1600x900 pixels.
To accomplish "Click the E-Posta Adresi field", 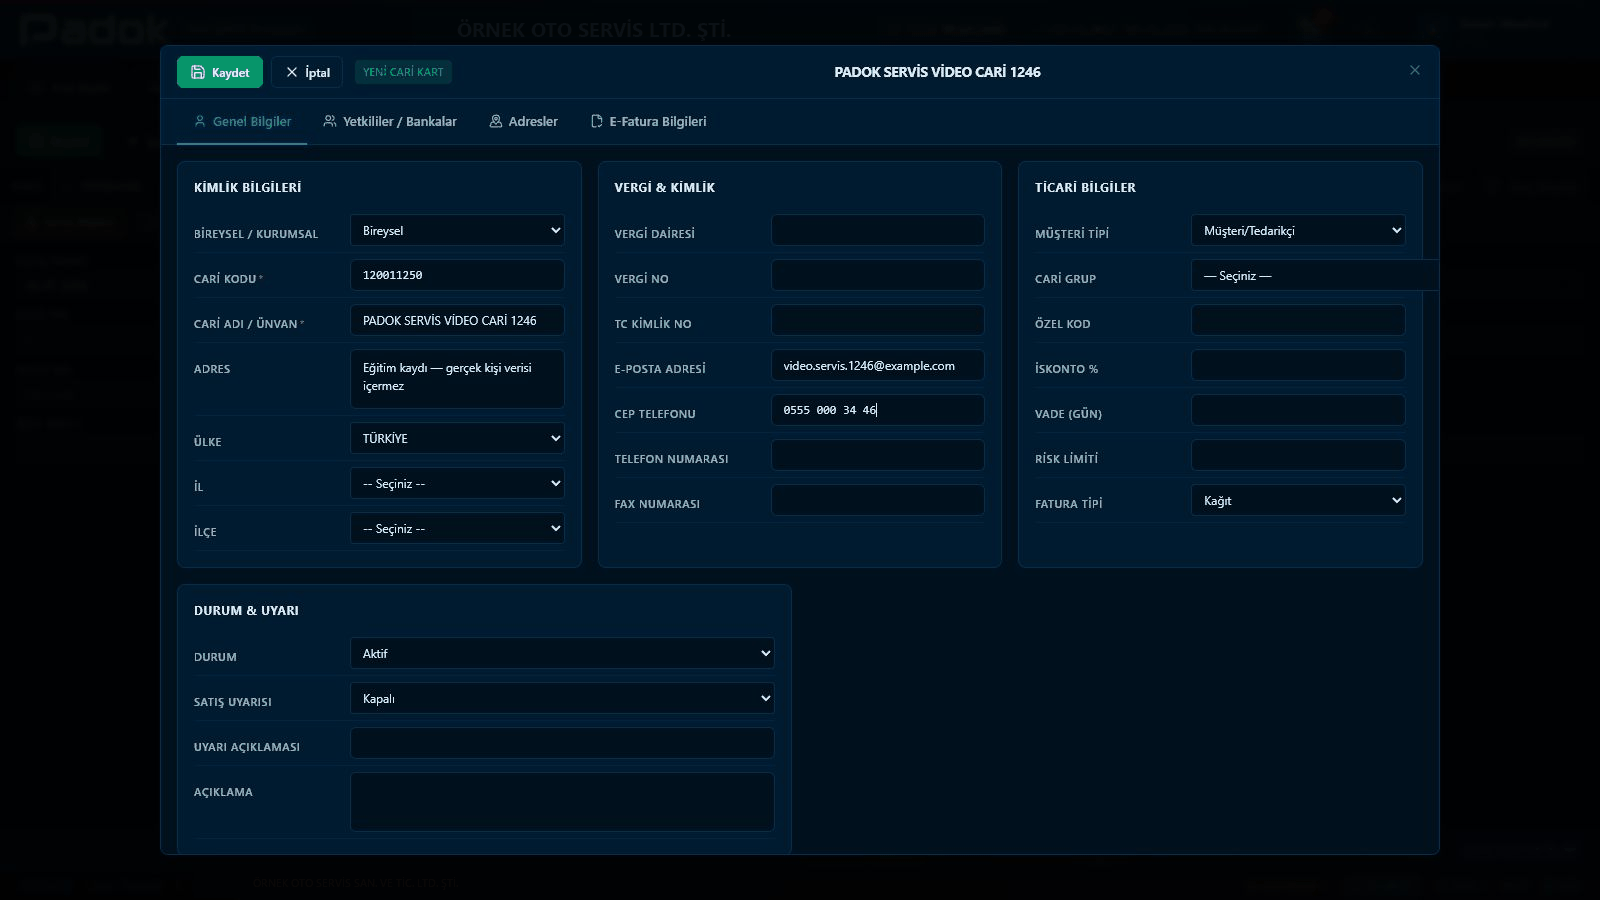I will tap(877, 365).
